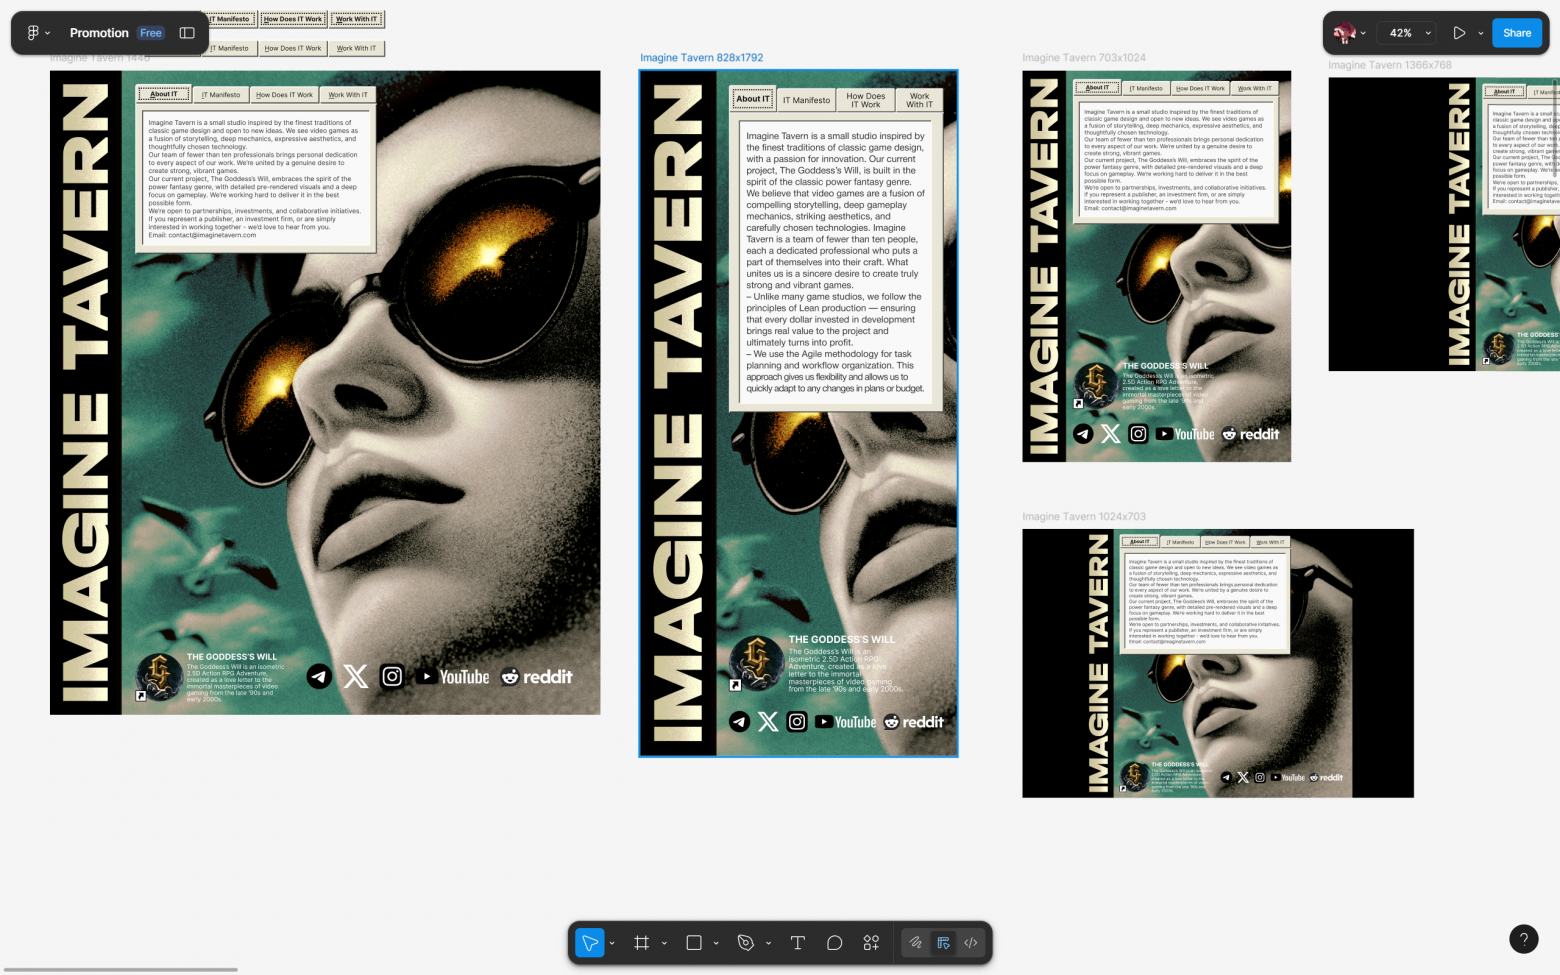Image resolution: width=1560 pixels, height=975 pixels.
Task: Click THE GODDESS'S WILL heading in 828x1792 frame
Action: 842,639
